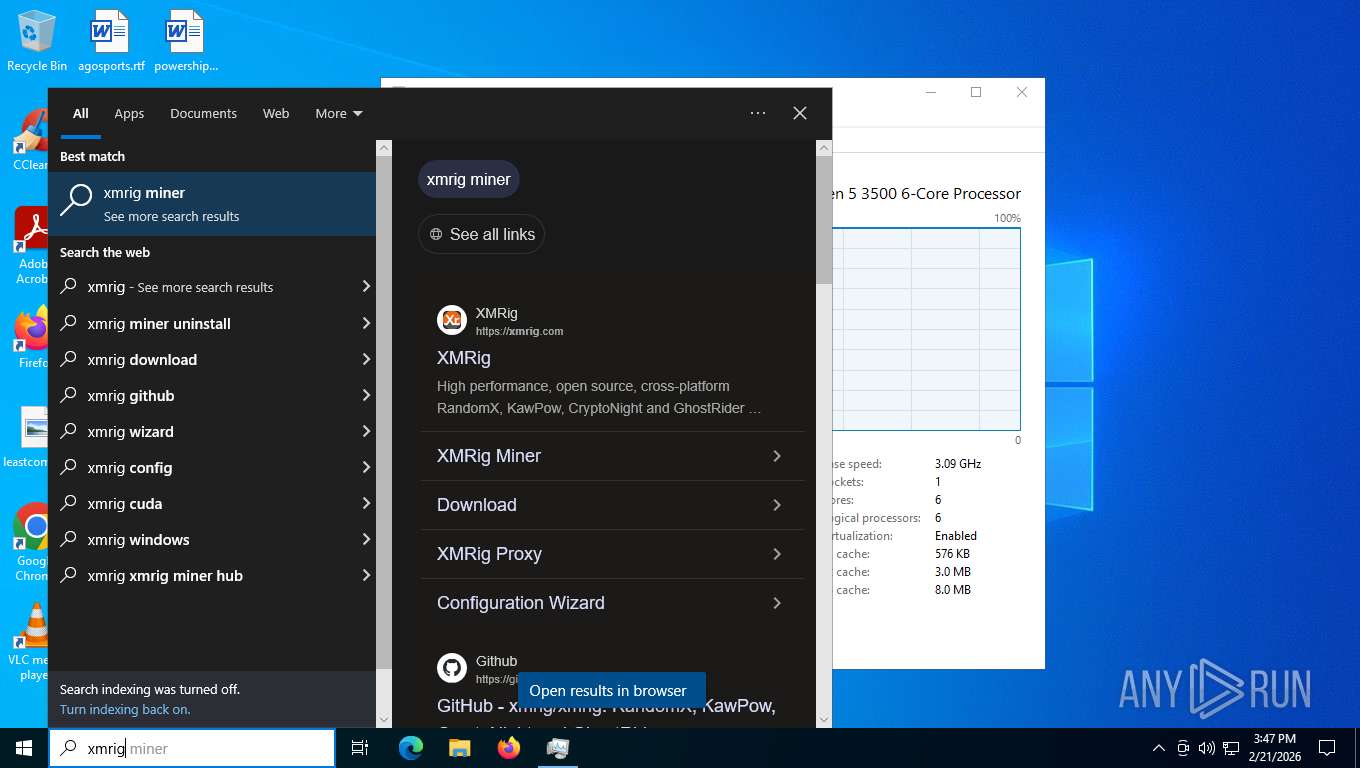Image resolution: width=1360 pixels, height=768 pixels.
Task: Open the powership Word document icon
Action: pyautogui.click(x=186, y=41)
